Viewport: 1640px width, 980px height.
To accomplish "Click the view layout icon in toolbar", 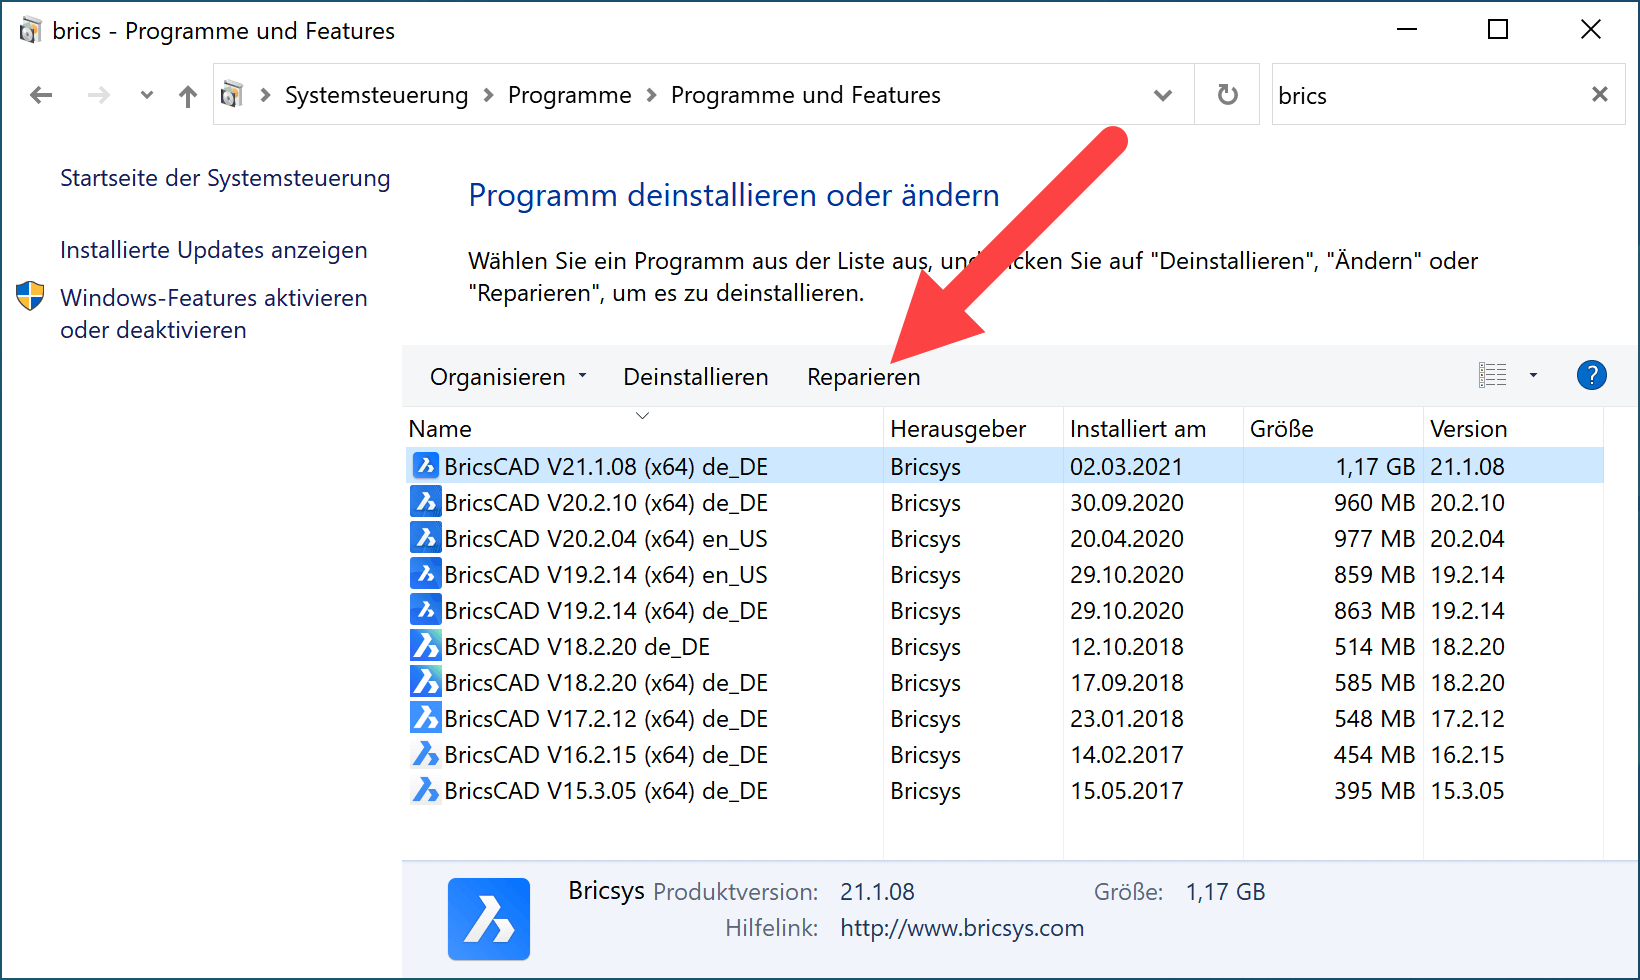I will pyautogui.click(x=1492, y=375).
